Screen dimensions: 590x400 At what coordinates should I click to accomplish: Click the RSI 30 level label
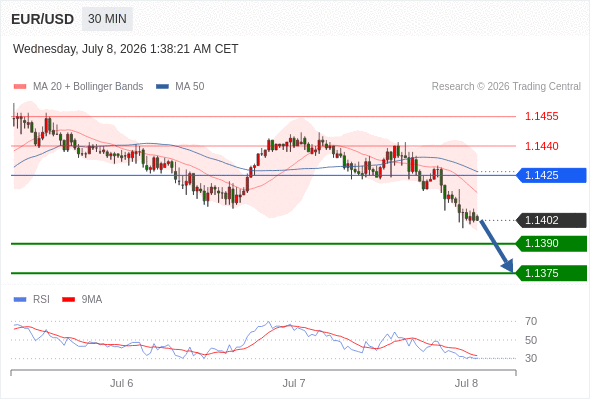[531, 358]
